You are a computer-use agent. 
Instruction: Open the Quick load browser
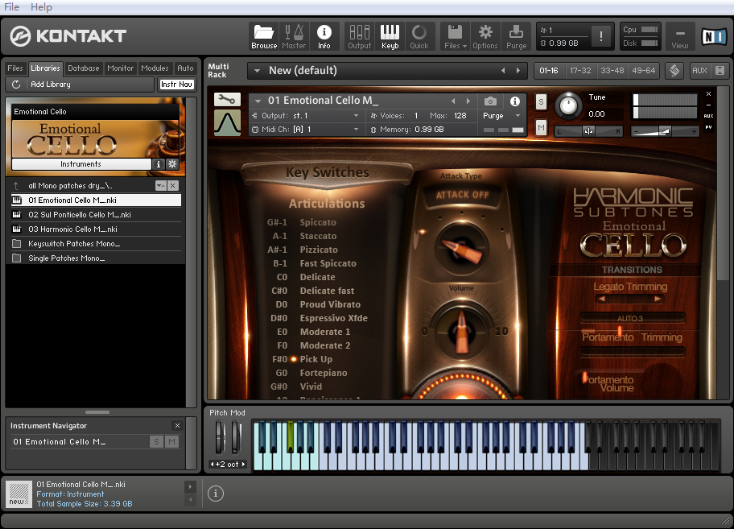(x=419, y=37)
